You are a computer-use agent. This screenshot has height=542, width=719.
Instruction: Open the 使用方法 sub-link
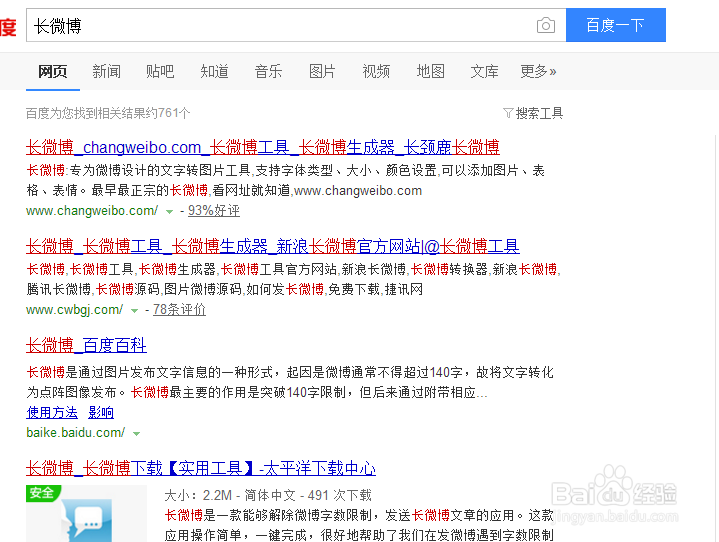[52, 412]
